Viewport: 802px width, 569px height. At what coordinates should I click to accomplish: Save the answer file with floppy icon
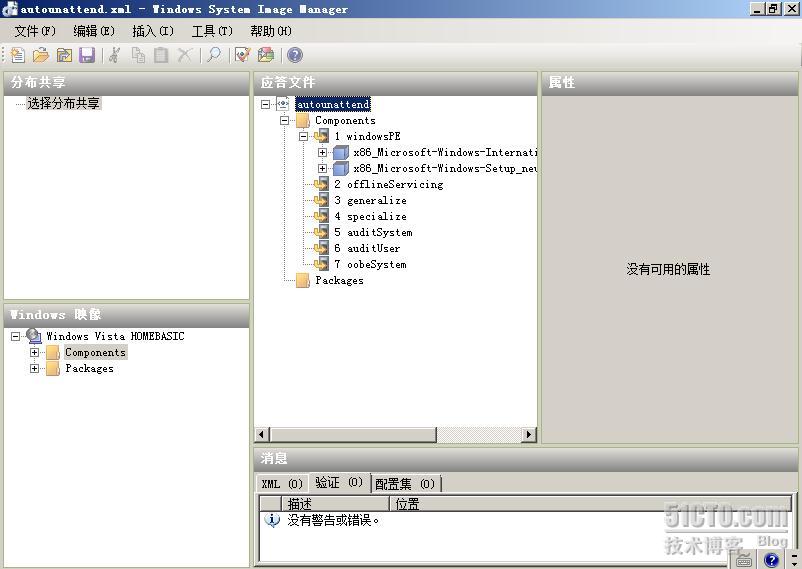click(87, 55)
